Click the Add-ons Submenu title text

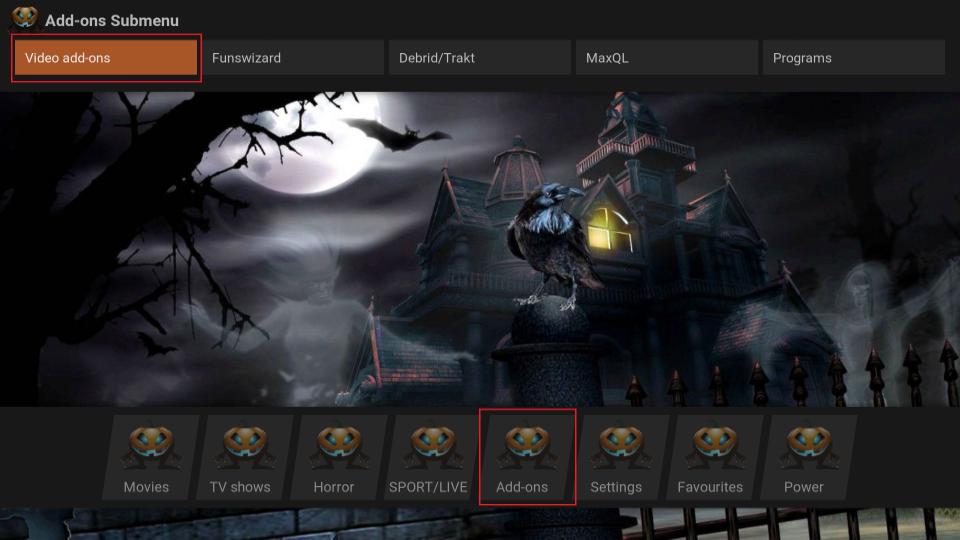(112, 21)
